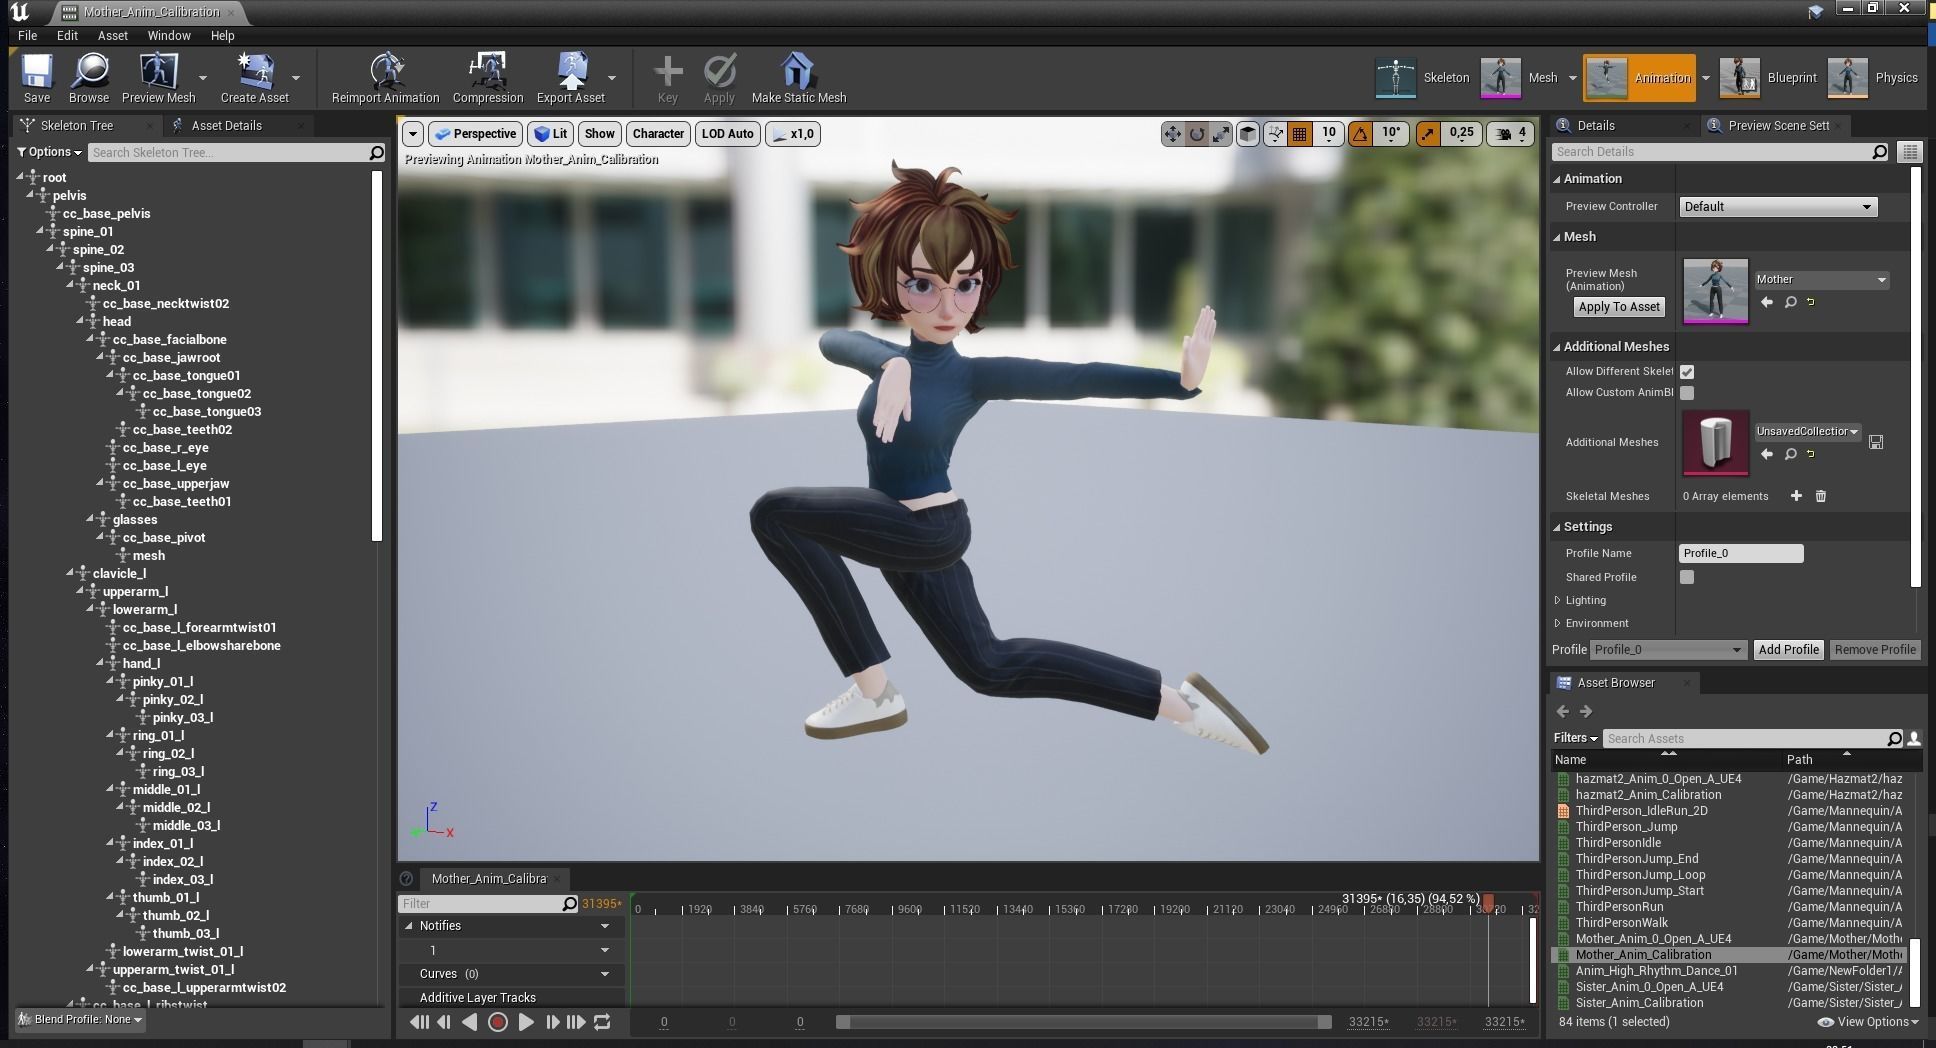Click the timeline range scrollbar
Image resolution: width=1936 pixels, height=1048 pixels.
tap(1084, 1022)
